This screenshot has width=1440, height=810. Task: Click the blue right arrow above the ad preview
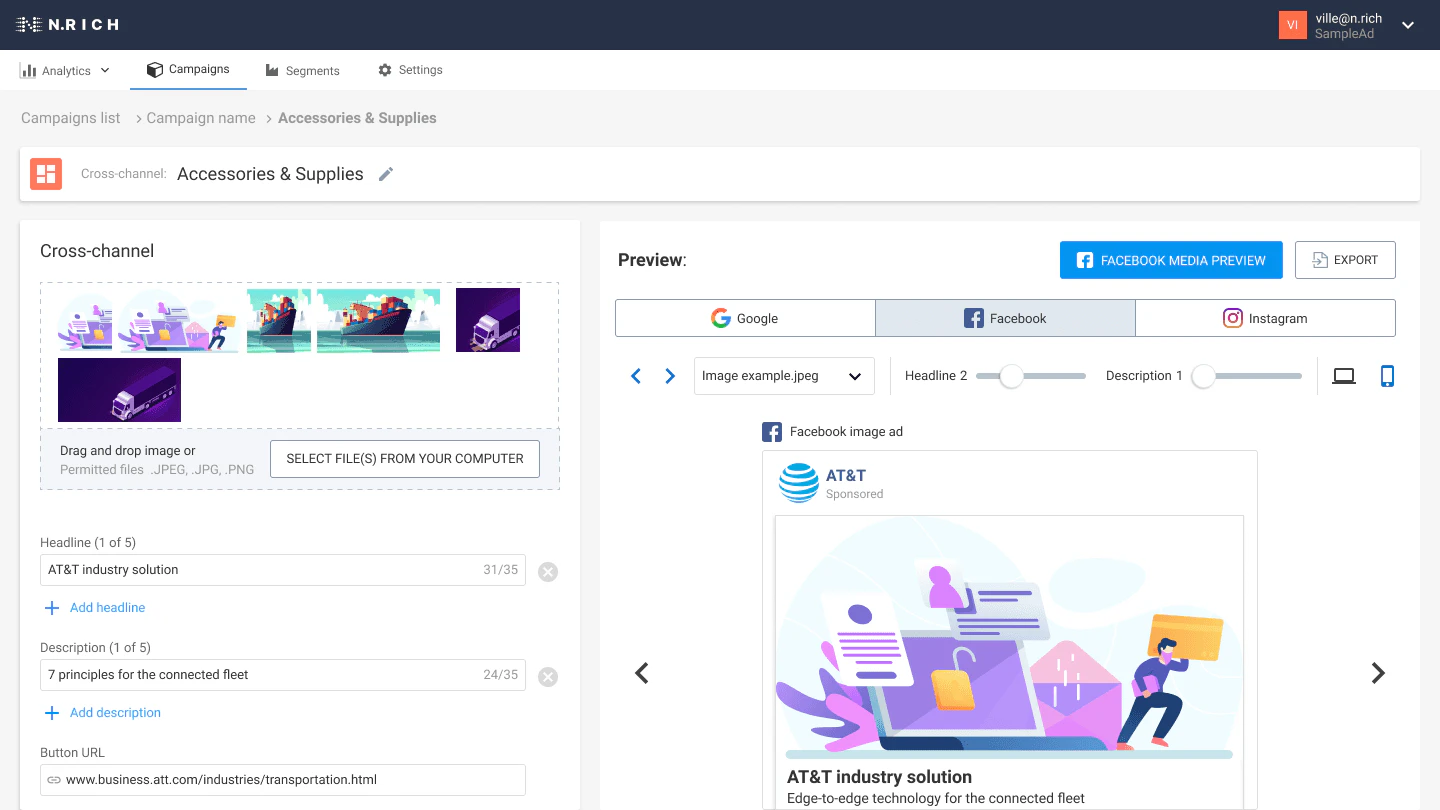click(x=669, y=376)
